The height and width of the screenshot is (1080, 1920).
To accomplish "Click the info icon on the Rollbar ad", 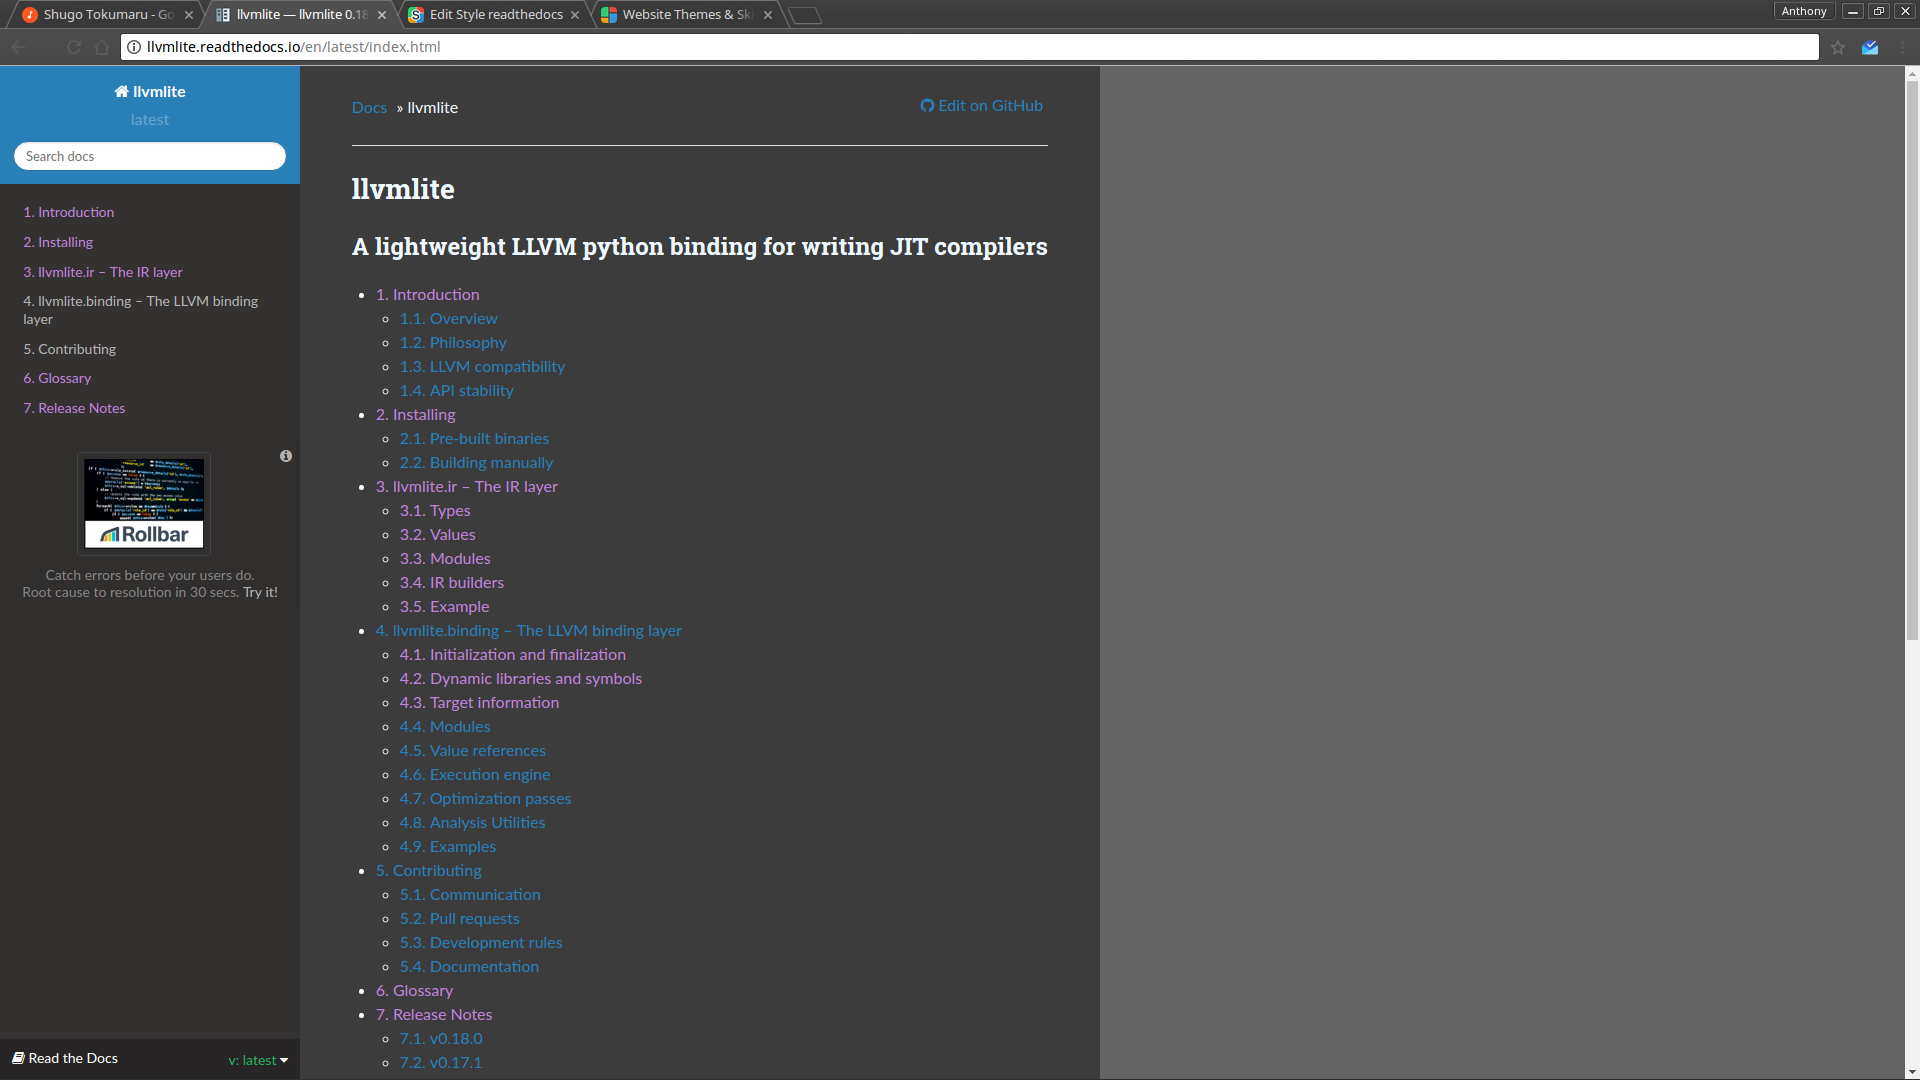I will click(286, 455).
